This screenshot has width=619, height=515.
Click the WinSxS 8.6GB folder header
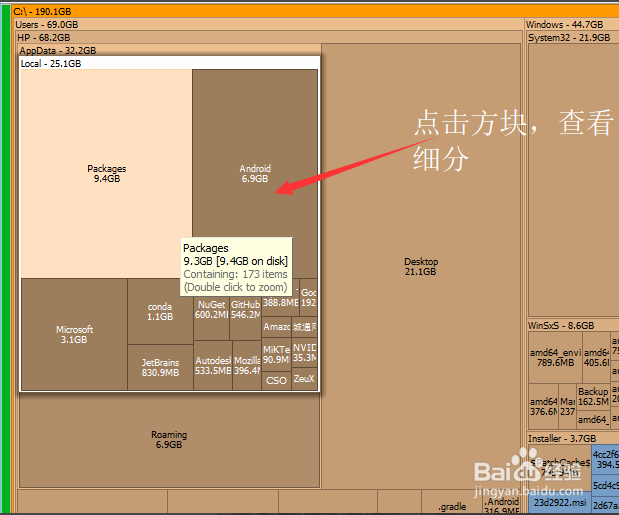573,326
